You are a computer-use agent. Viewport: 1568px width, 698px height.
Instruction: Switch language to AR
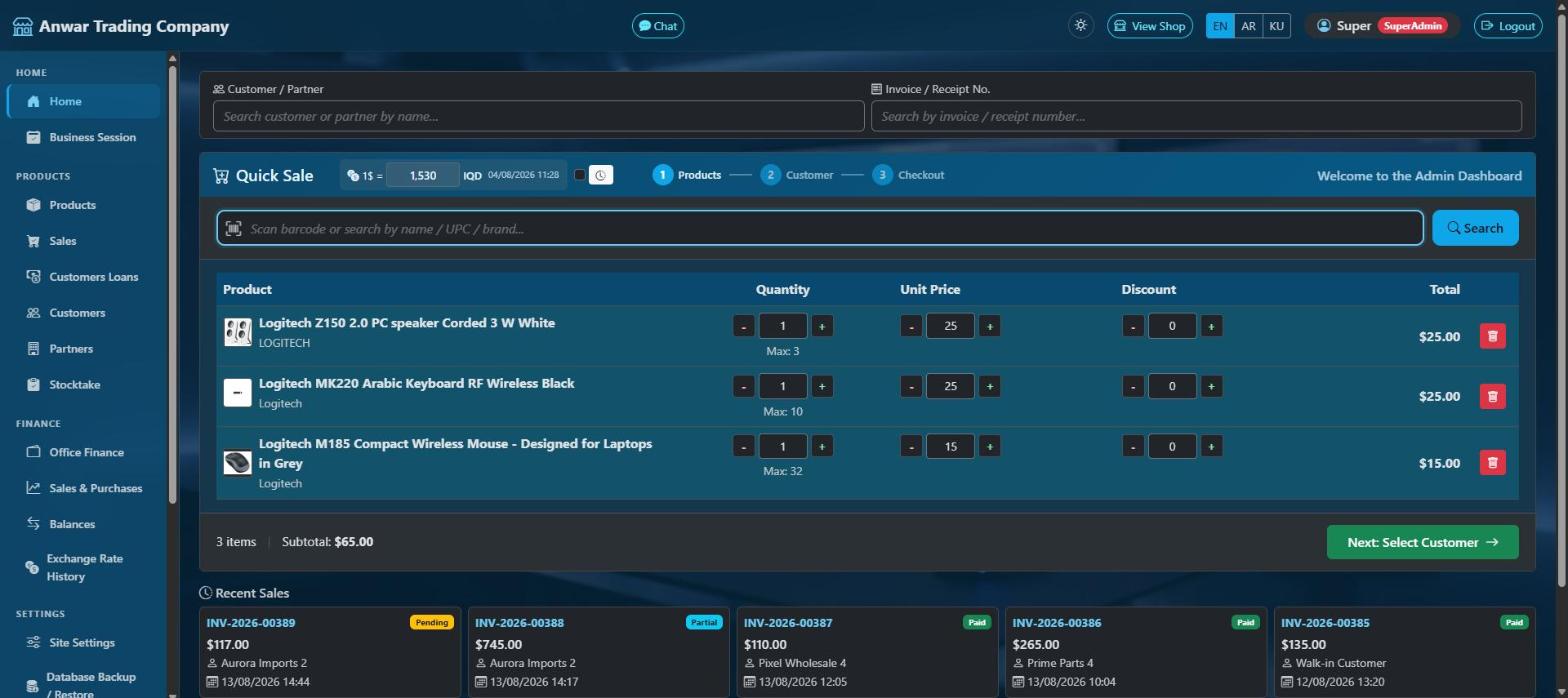(x=1248, y=26)
